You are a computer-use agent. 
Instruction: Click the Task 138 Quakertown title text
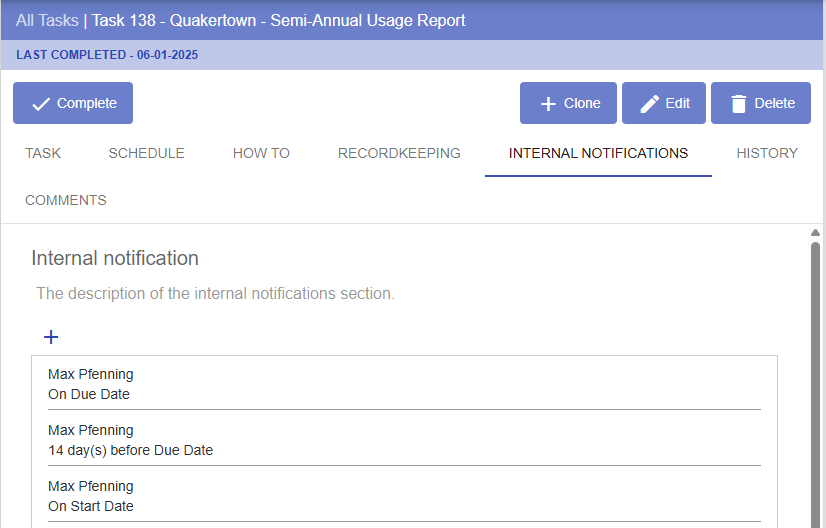(x=279, y=21)
